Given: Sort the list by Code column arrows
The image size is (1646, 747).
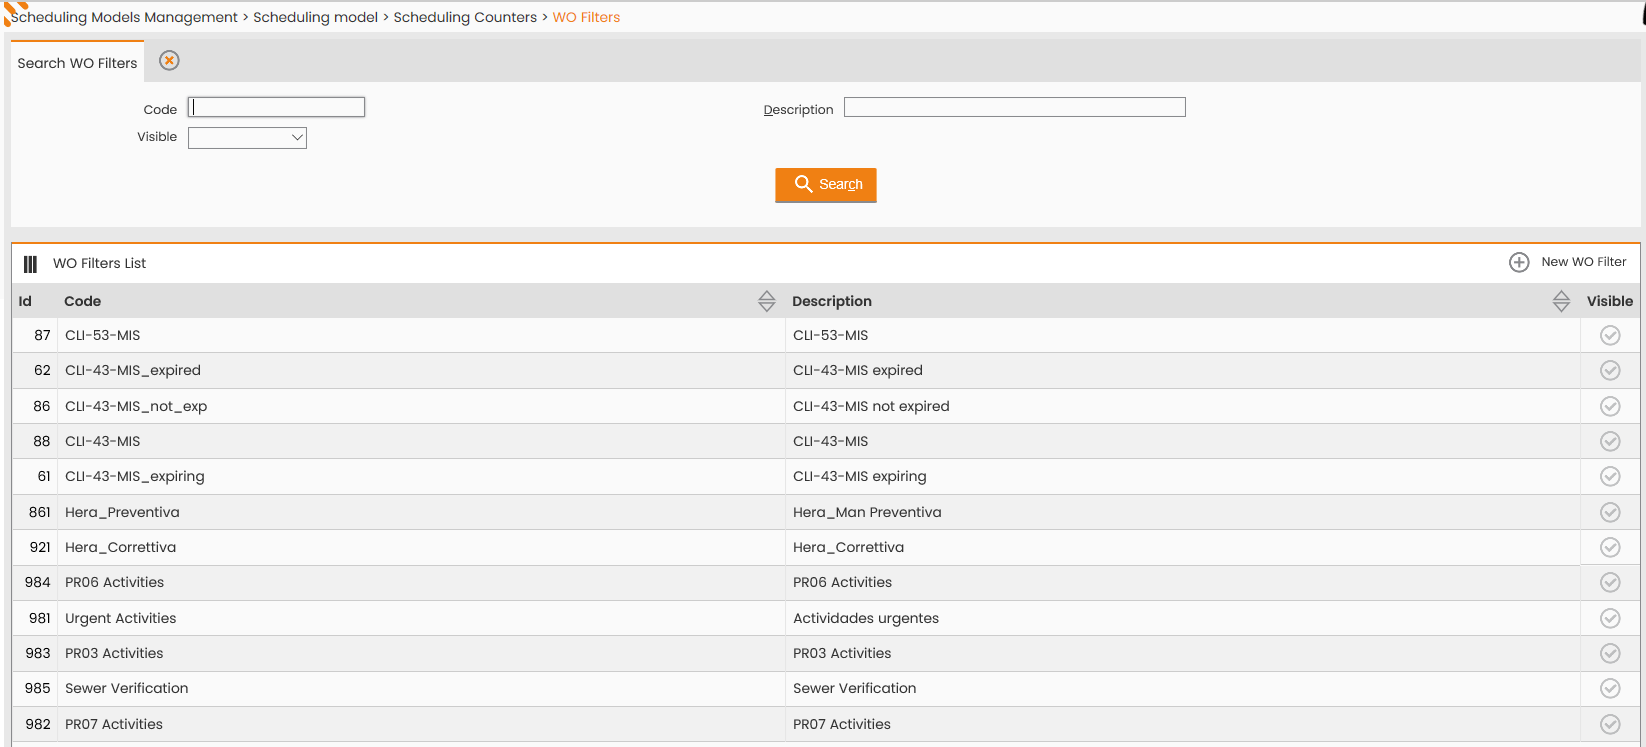Looking at the screenshot, I should (x=767, y=301).
